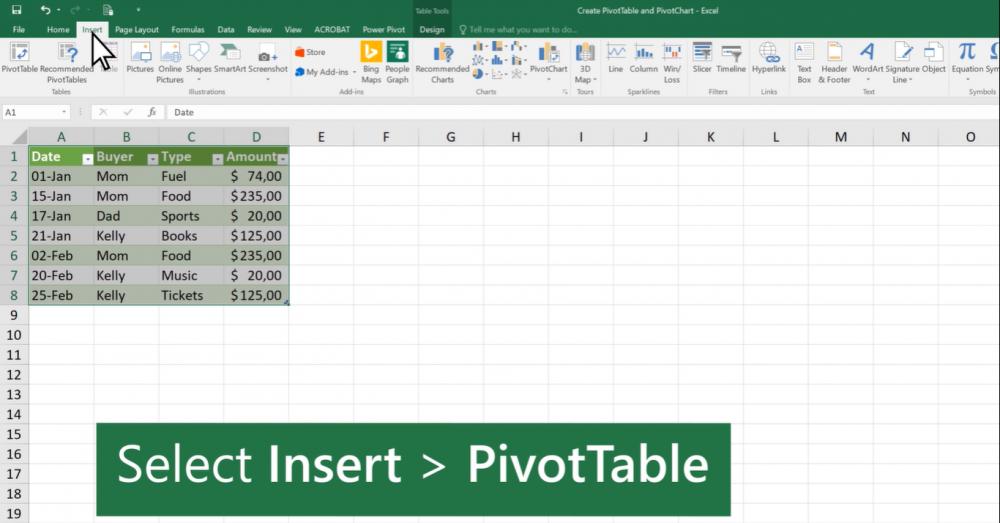Open the Table Tools Design tab
Viewport: 1000px width, 523px height.
click(x=432, y=29)
